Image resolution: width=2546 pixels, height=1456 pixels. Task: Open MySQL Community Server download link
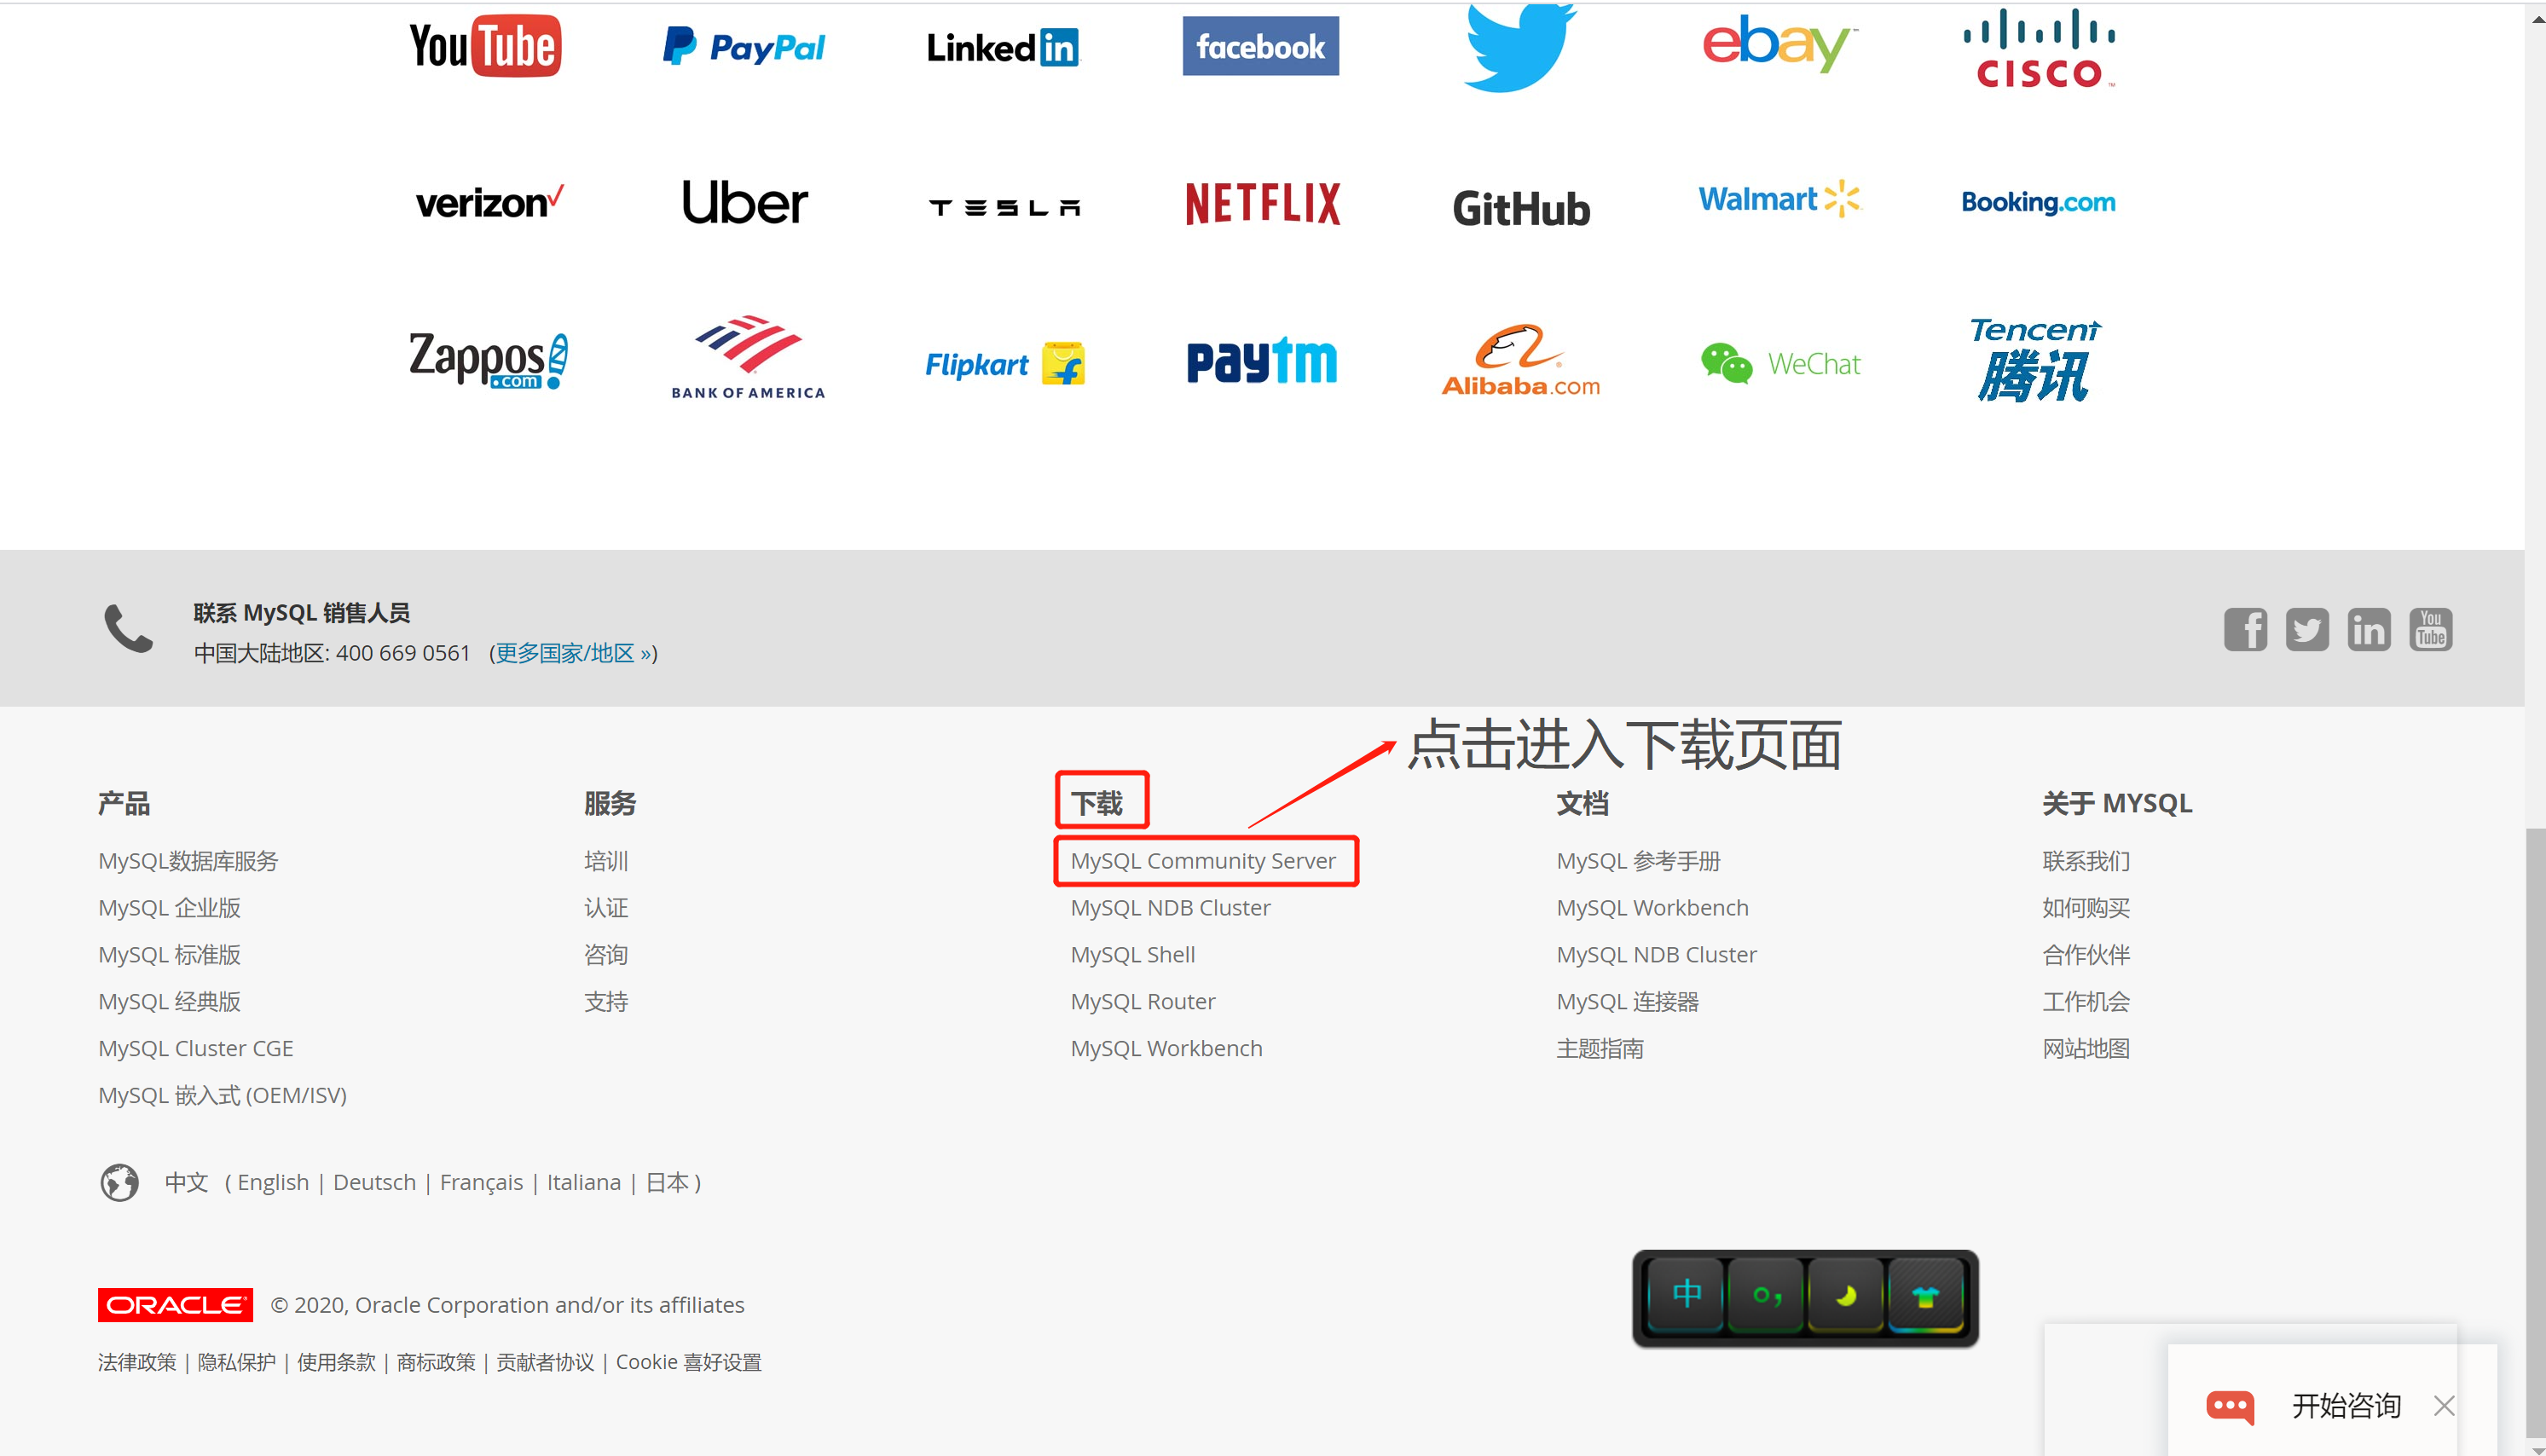point(1202,861)
